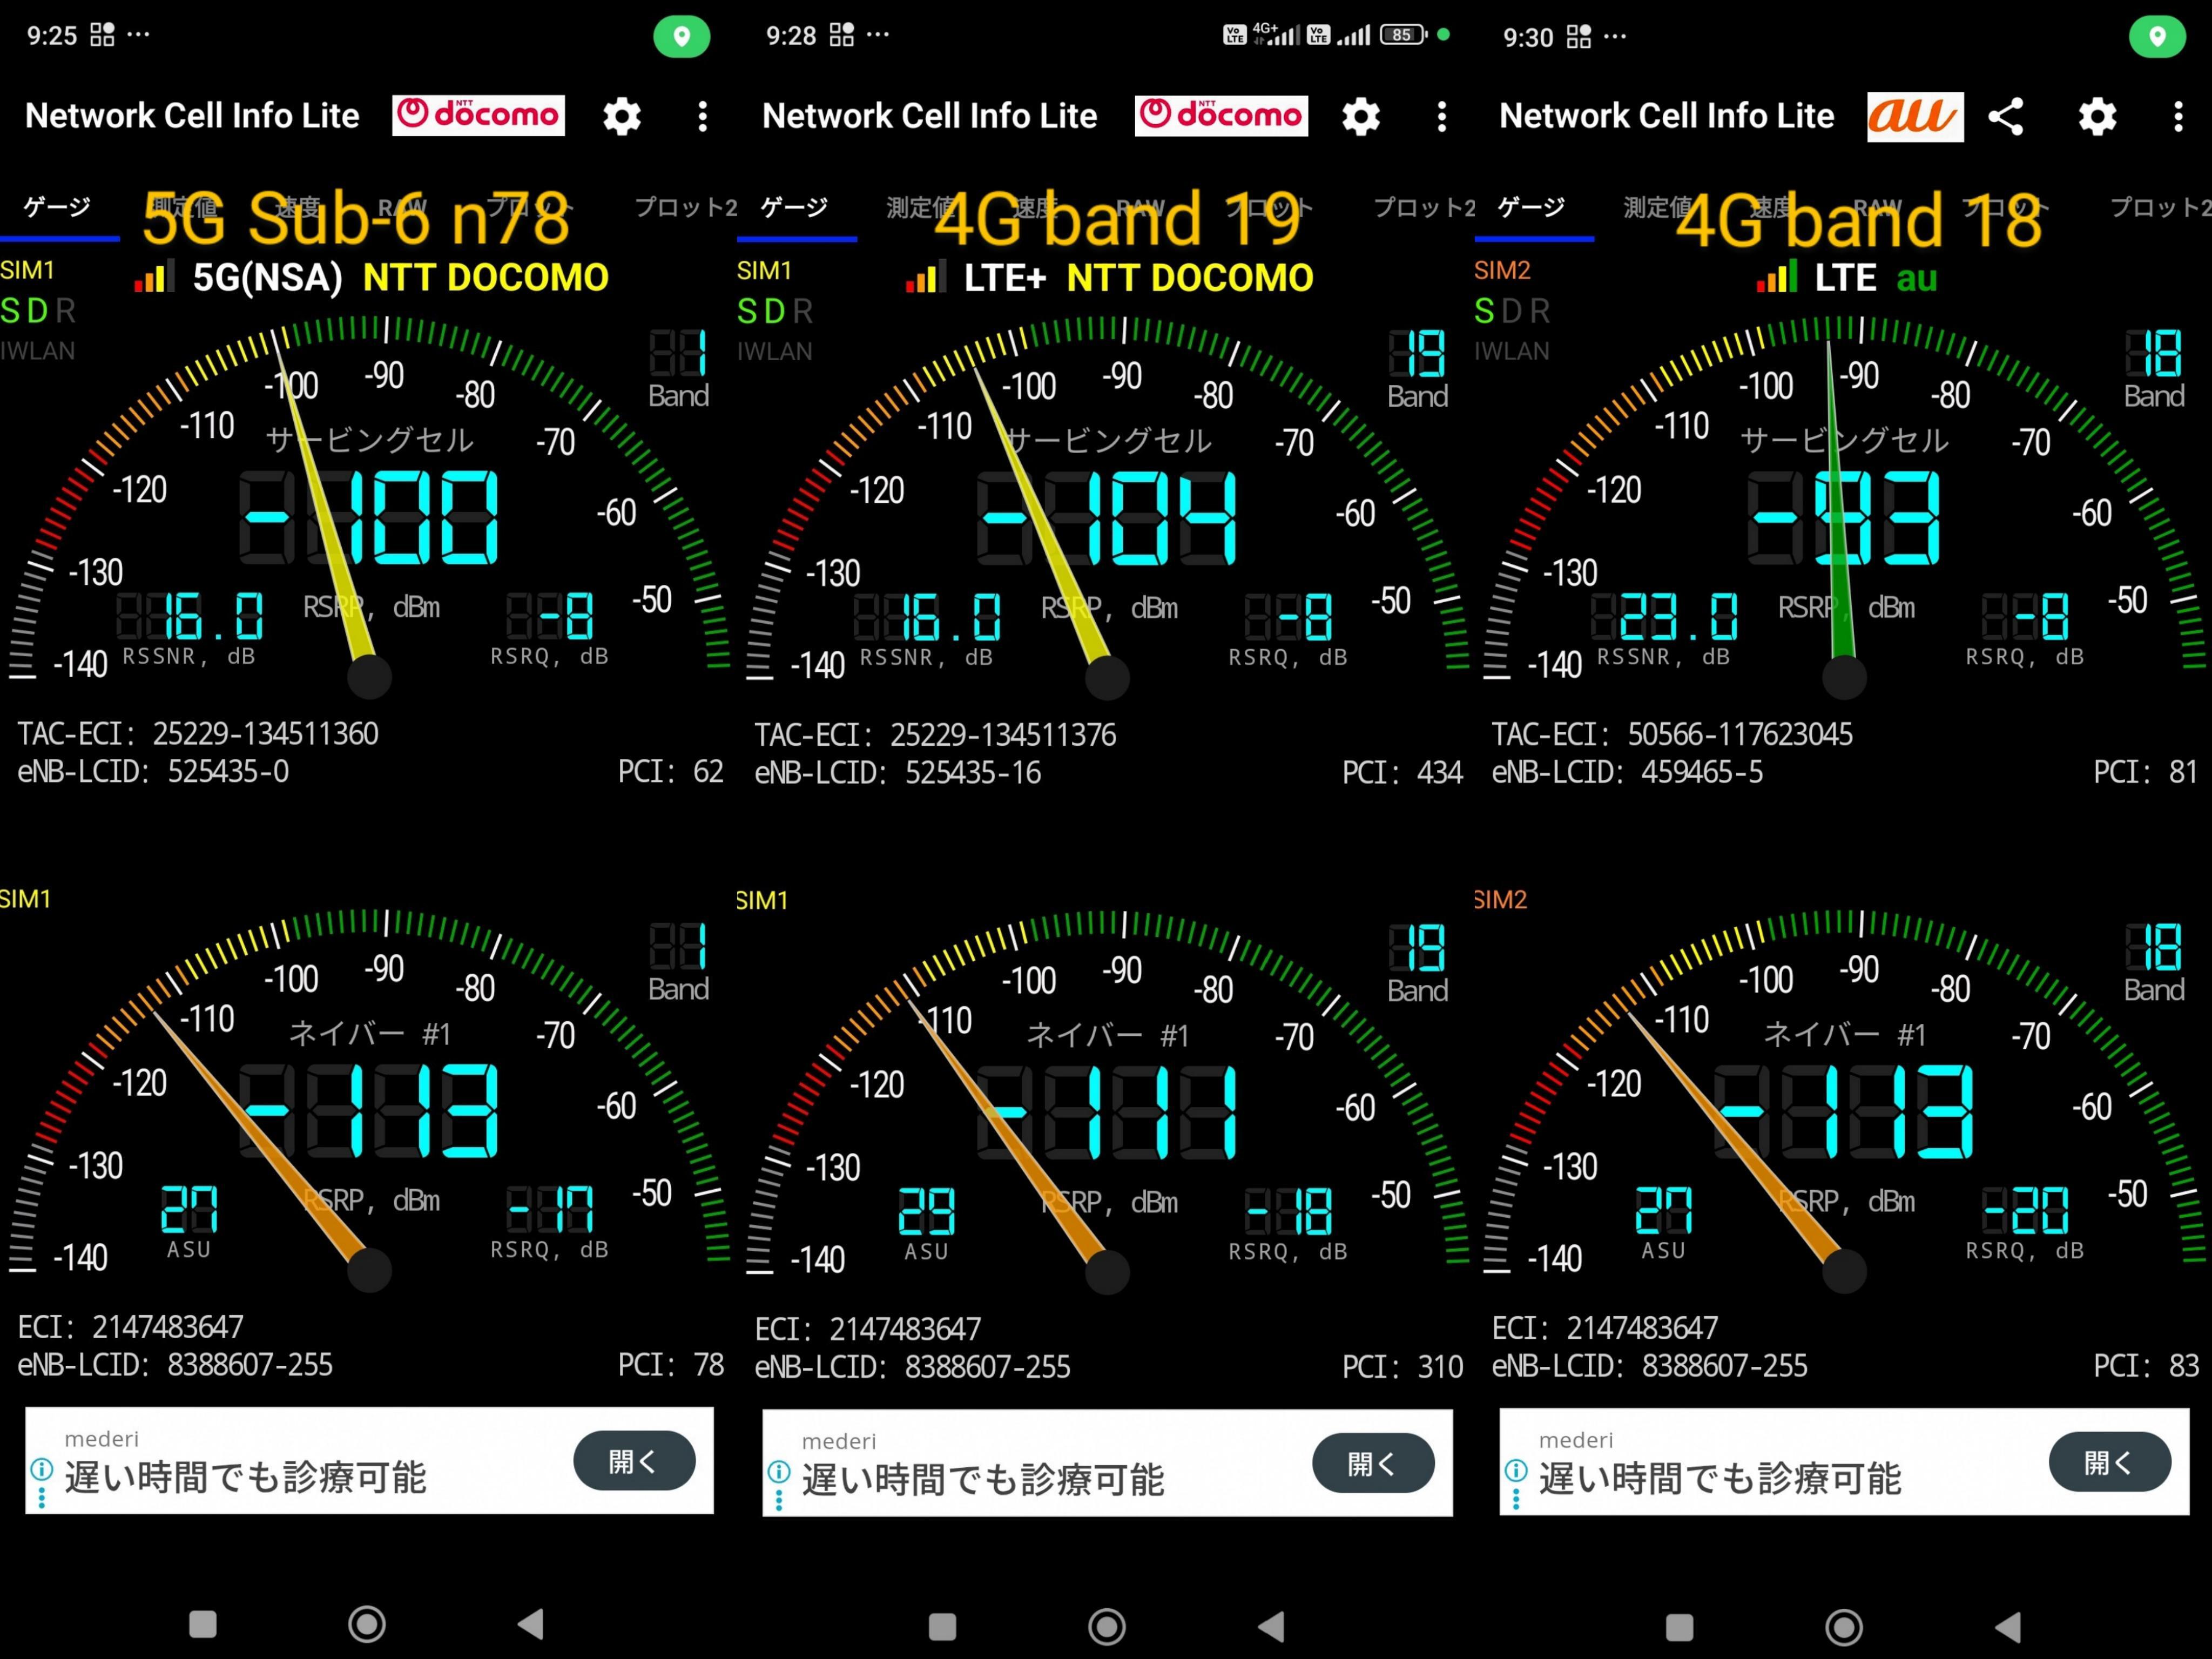Select ゲージ tab in au panel
The image size is (2212, 1659).
[1532, 208]
